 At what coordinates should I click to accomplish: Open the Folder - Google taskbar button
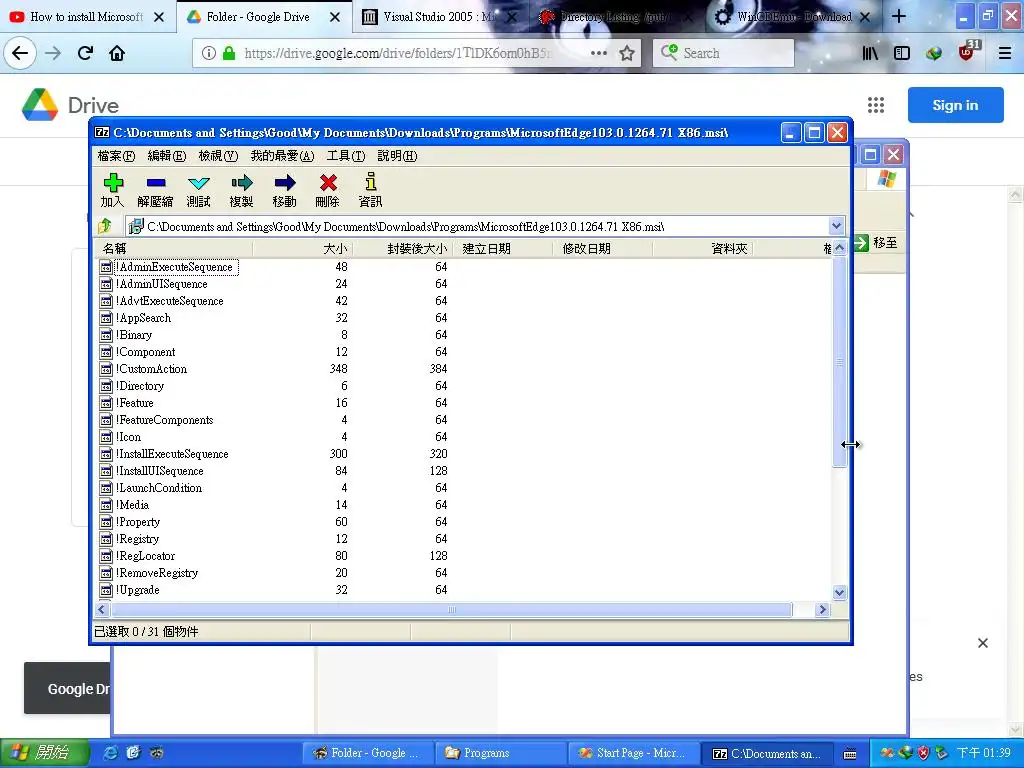tap(367, 753)
